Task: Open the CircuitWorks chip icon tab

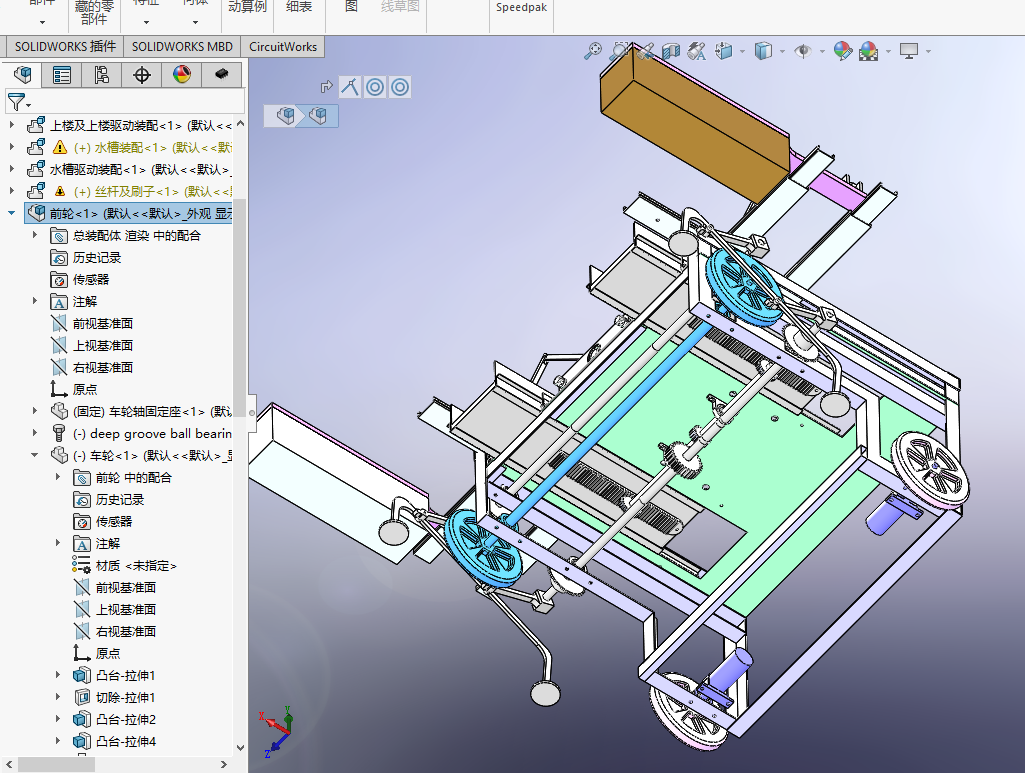Action: point(222,75)
